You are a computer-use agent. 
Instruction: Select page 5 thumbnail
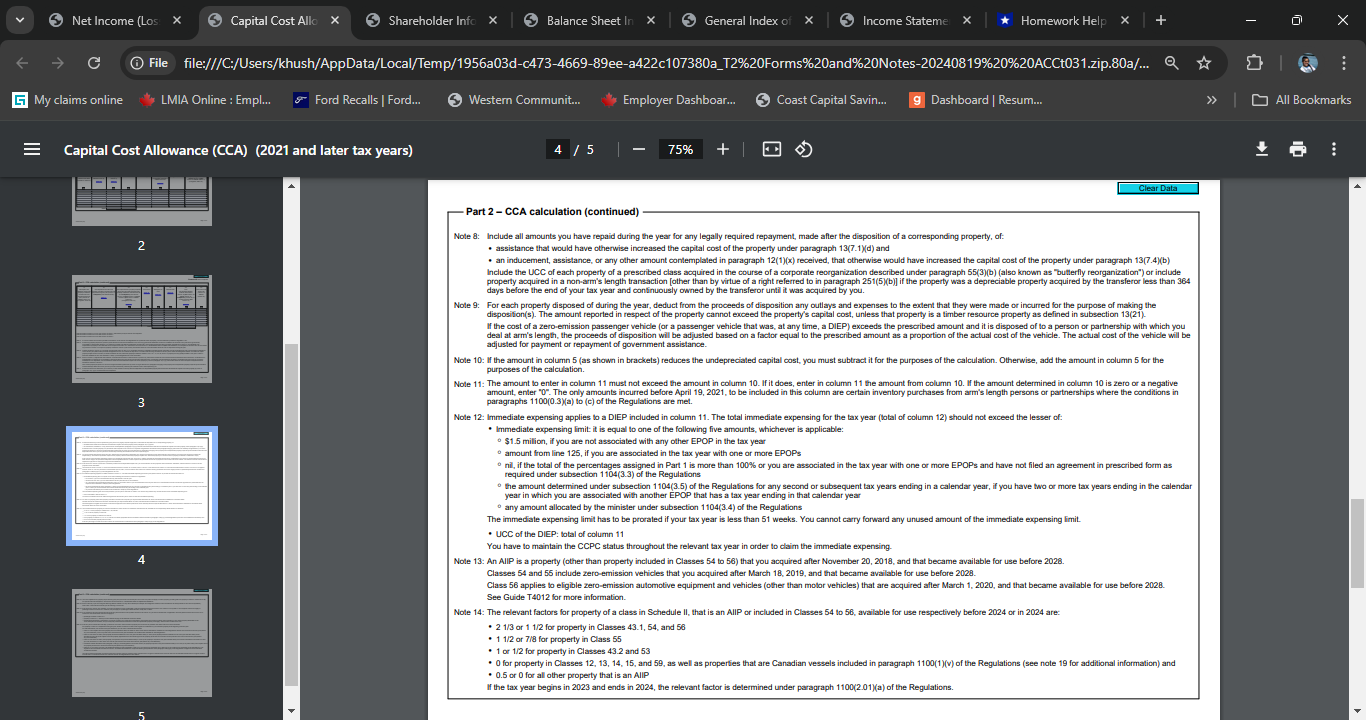[142, 643]
